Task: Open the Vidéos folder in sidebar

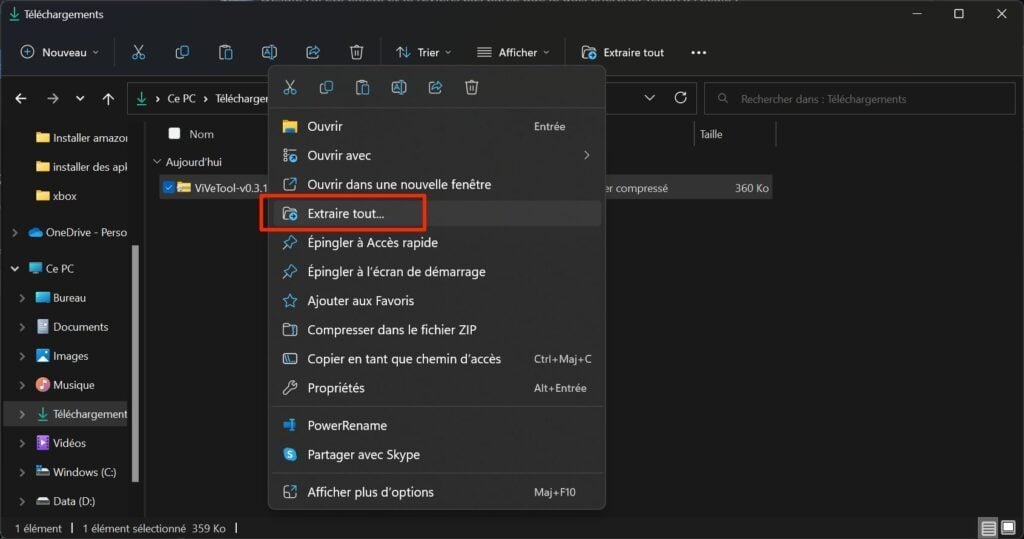Action: (x=61, y=443)
